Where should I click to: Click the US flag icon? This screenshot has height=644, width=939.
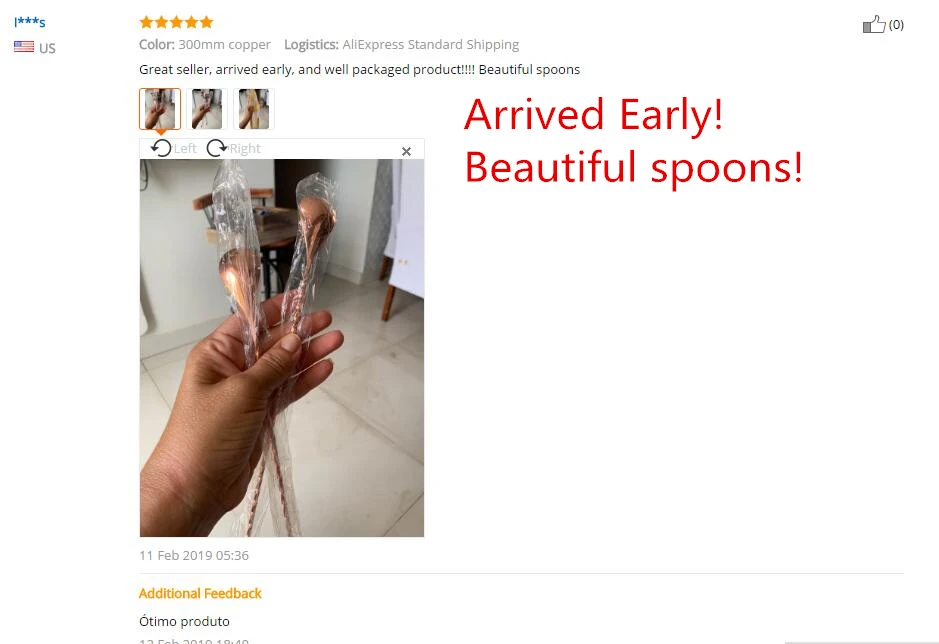tap(24, 47)
